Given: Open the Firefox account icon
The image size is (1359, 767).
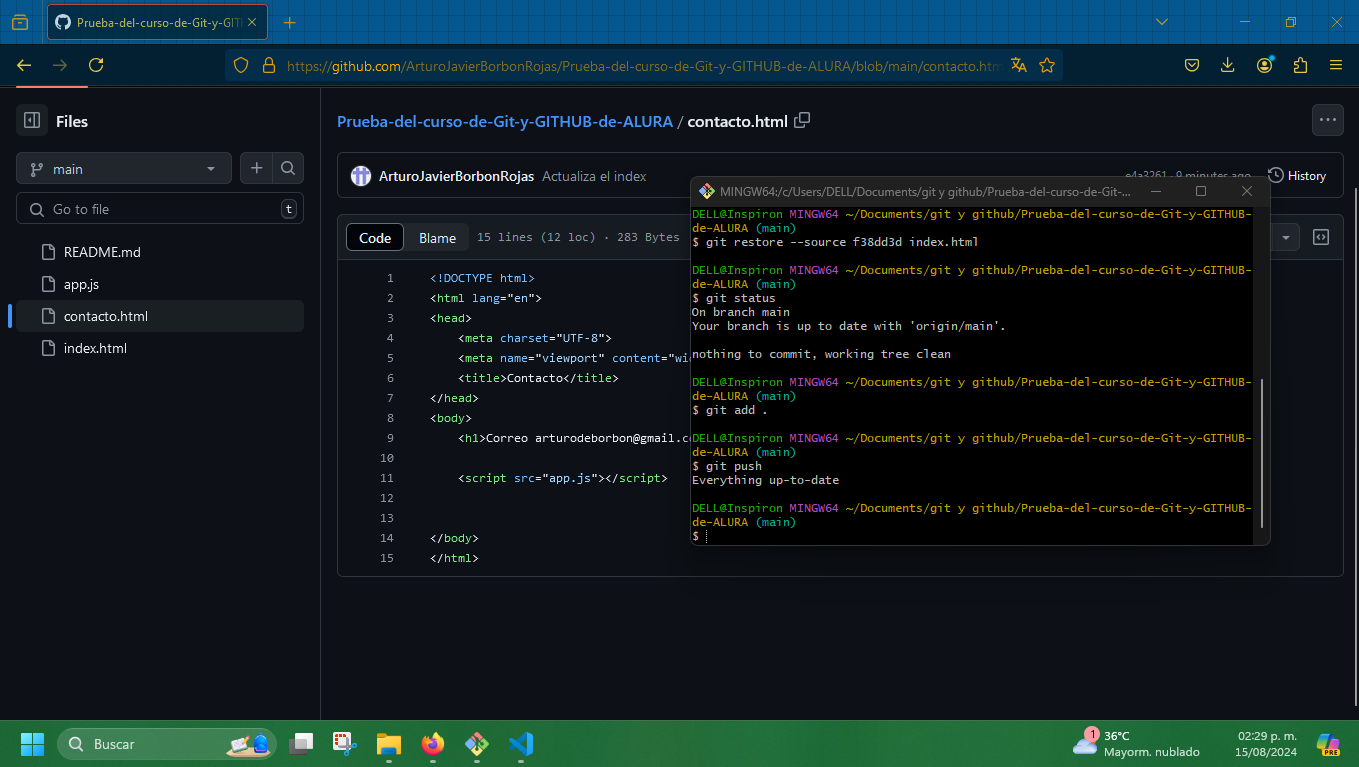Looking at the screenshot, I should click(x=1265, y=65).
